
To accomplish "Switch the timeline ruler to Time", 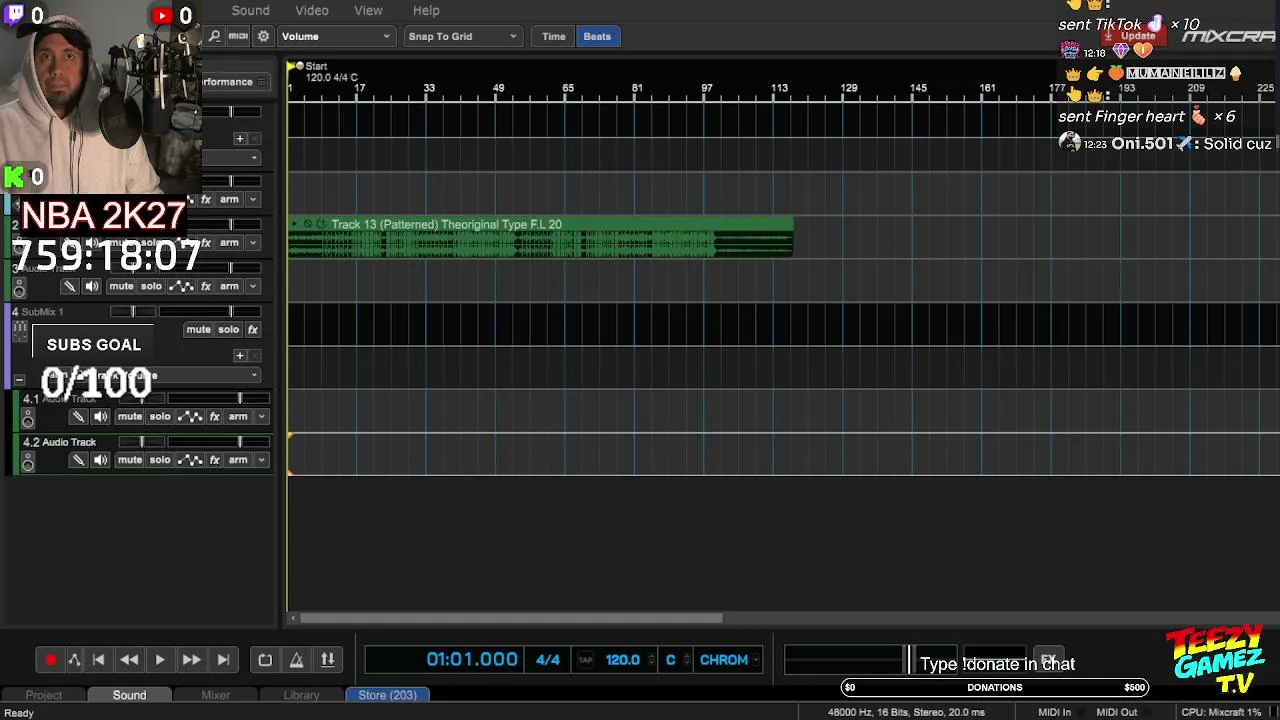I will (x=554, y=36).
